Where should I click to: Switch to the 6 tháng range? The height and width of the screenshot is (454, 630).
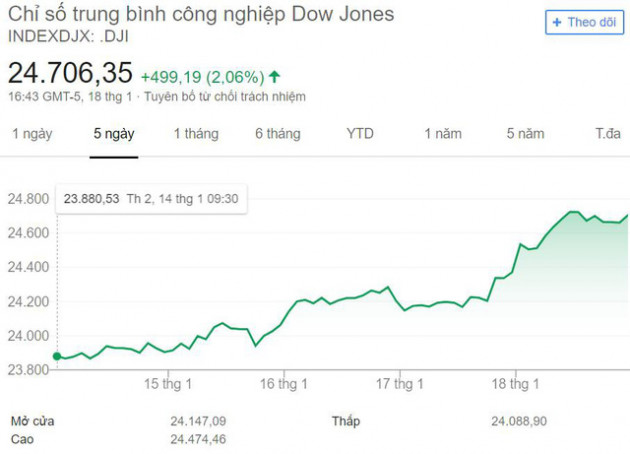[x=278, y=133]
